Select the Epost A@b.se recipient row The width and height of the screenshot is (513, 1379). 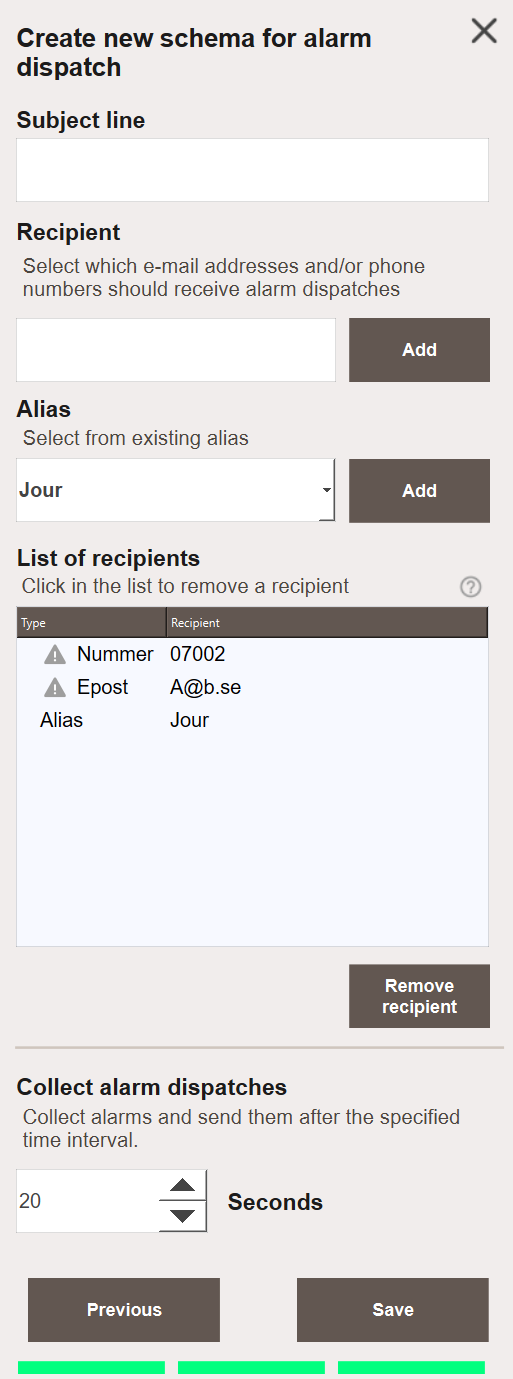coord(253,688)
